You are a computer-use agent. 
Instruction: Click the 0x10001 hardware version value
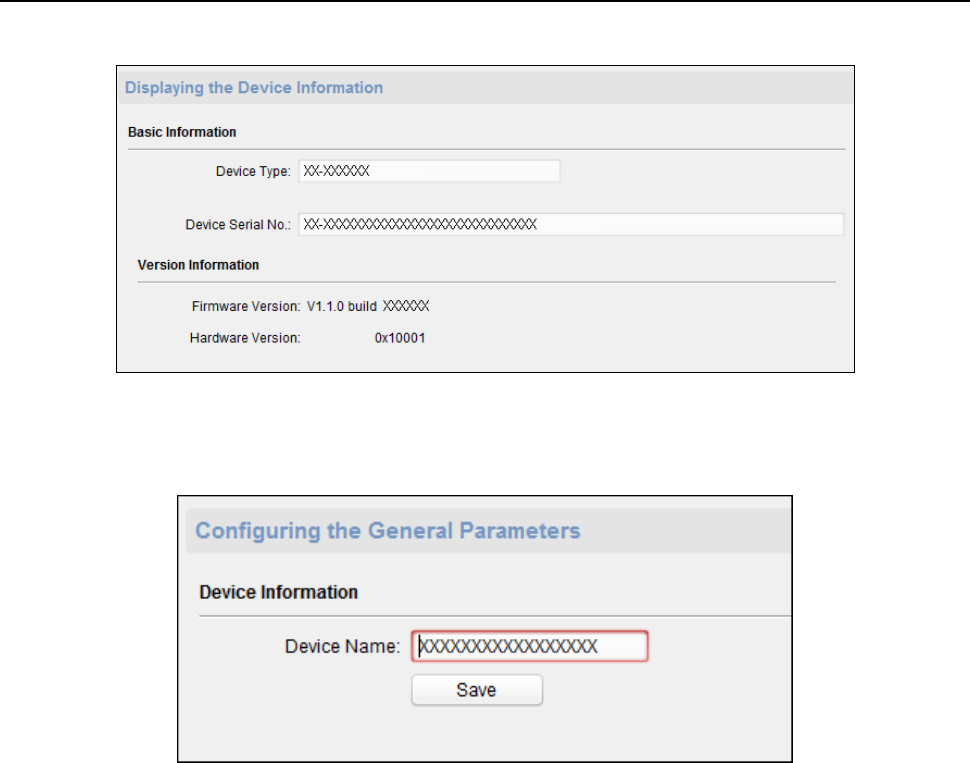pyautogui.click(x=400, y=338)
